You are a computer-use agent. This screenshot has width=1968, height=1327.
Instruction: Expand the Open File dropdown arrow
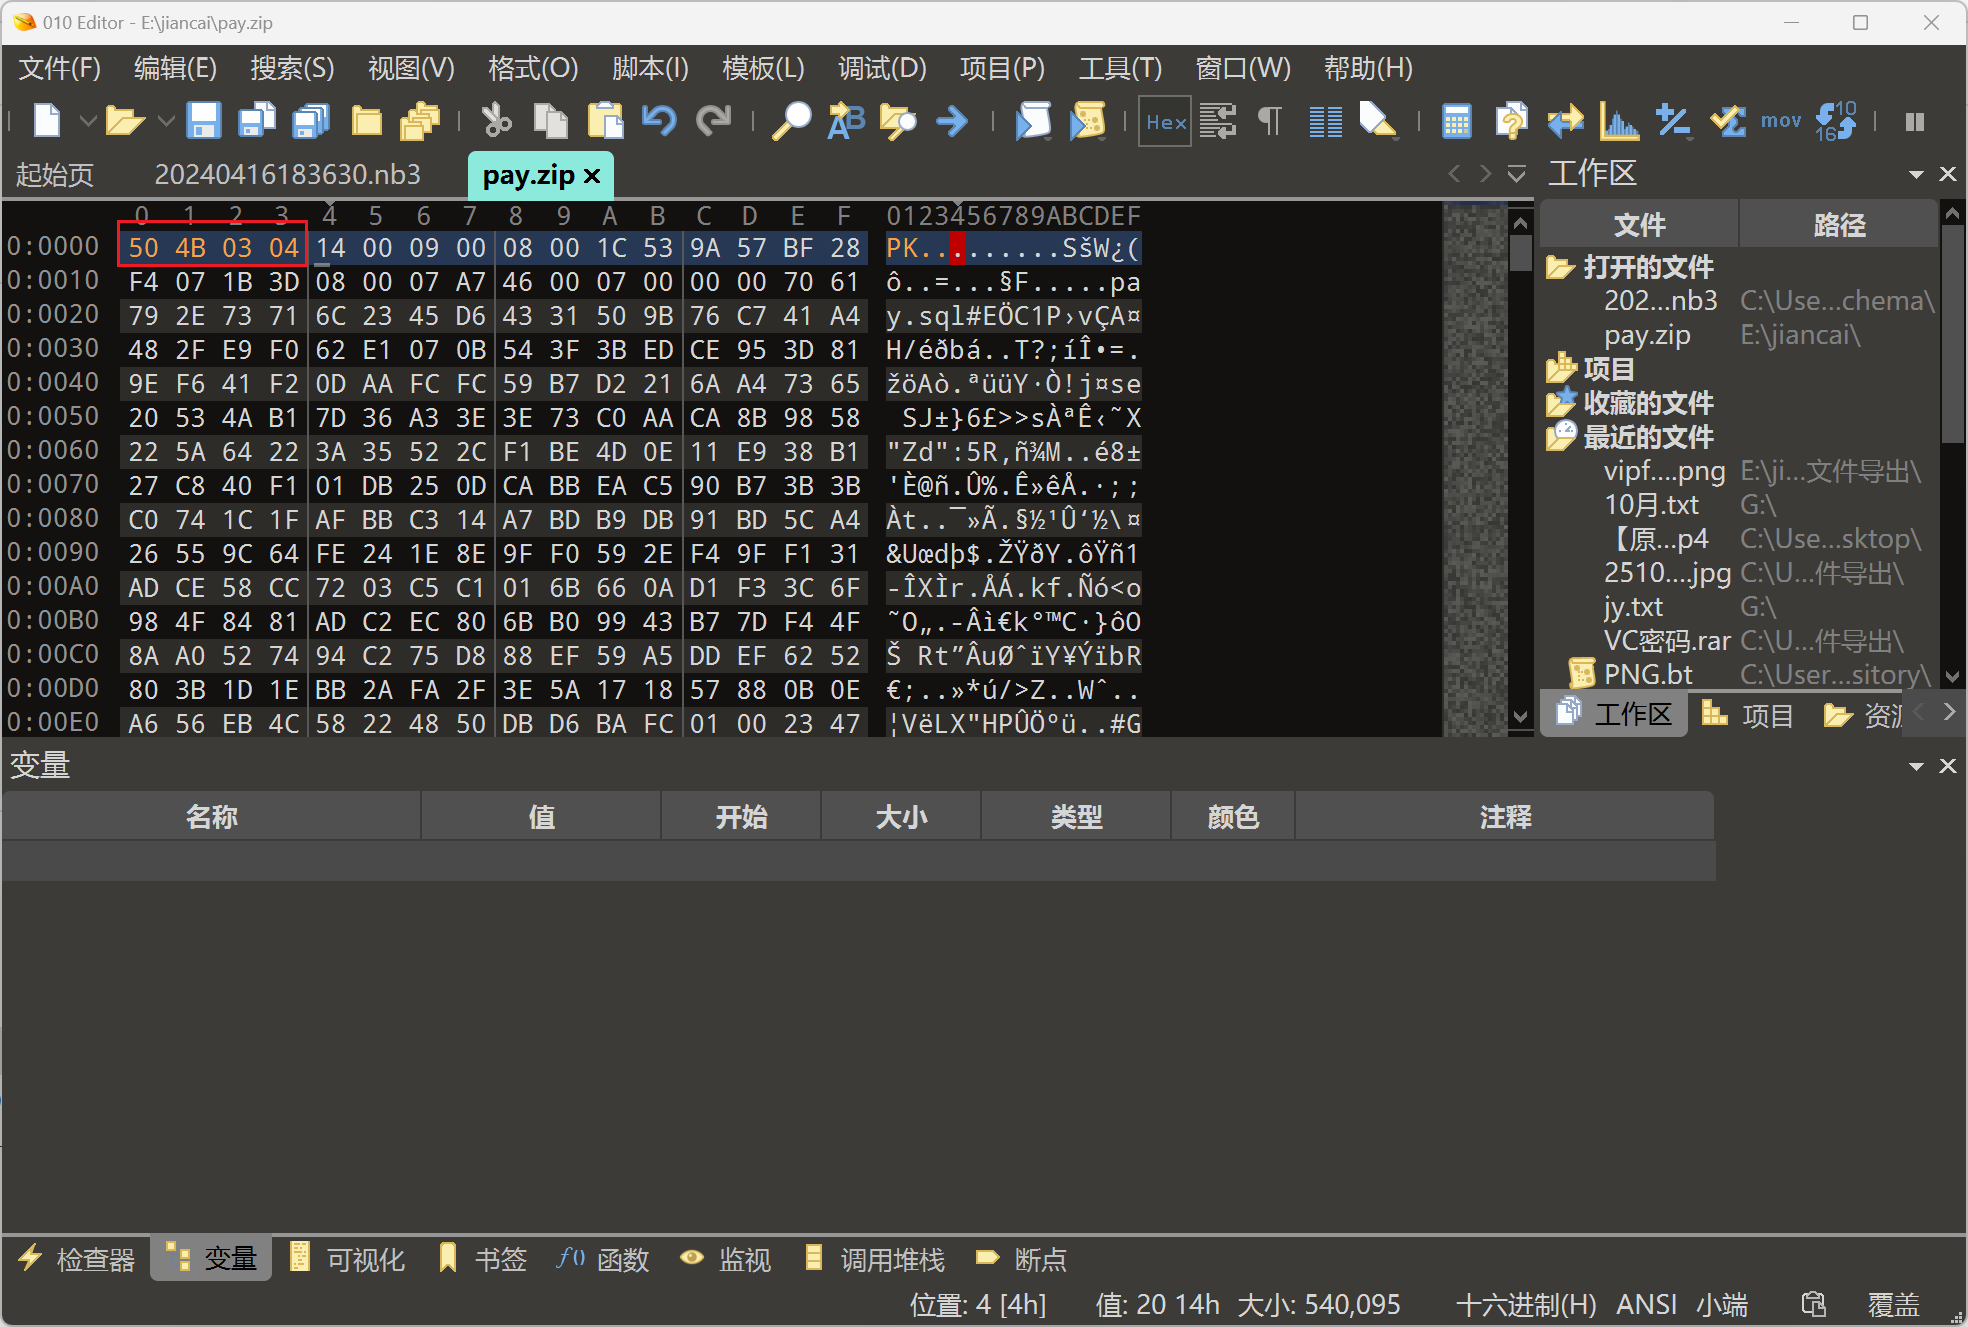[166, 122]
